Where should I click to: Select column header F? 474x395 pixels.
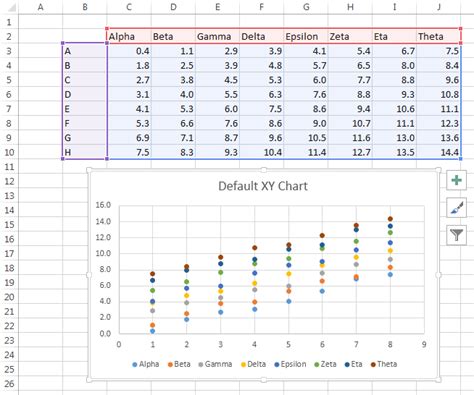(x=262, y=7)
